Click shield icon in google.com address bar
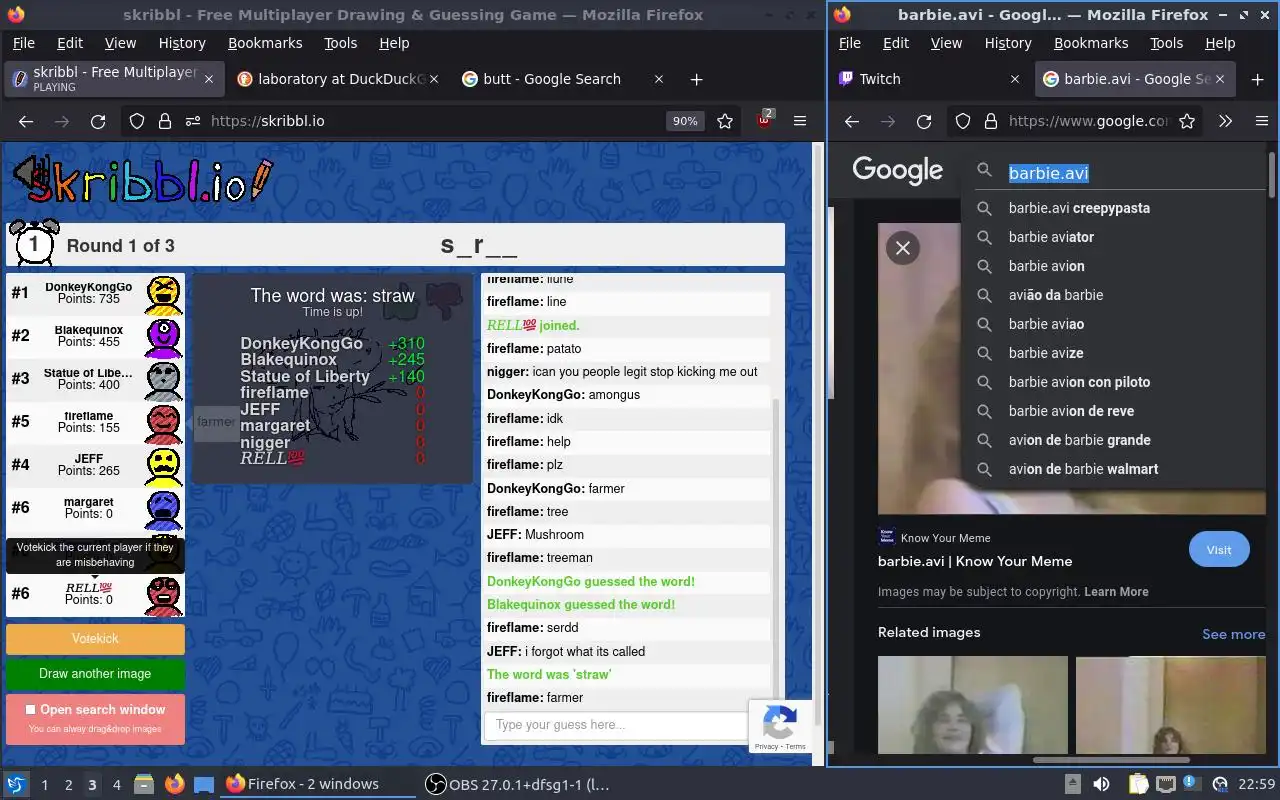 coord(963,121)
